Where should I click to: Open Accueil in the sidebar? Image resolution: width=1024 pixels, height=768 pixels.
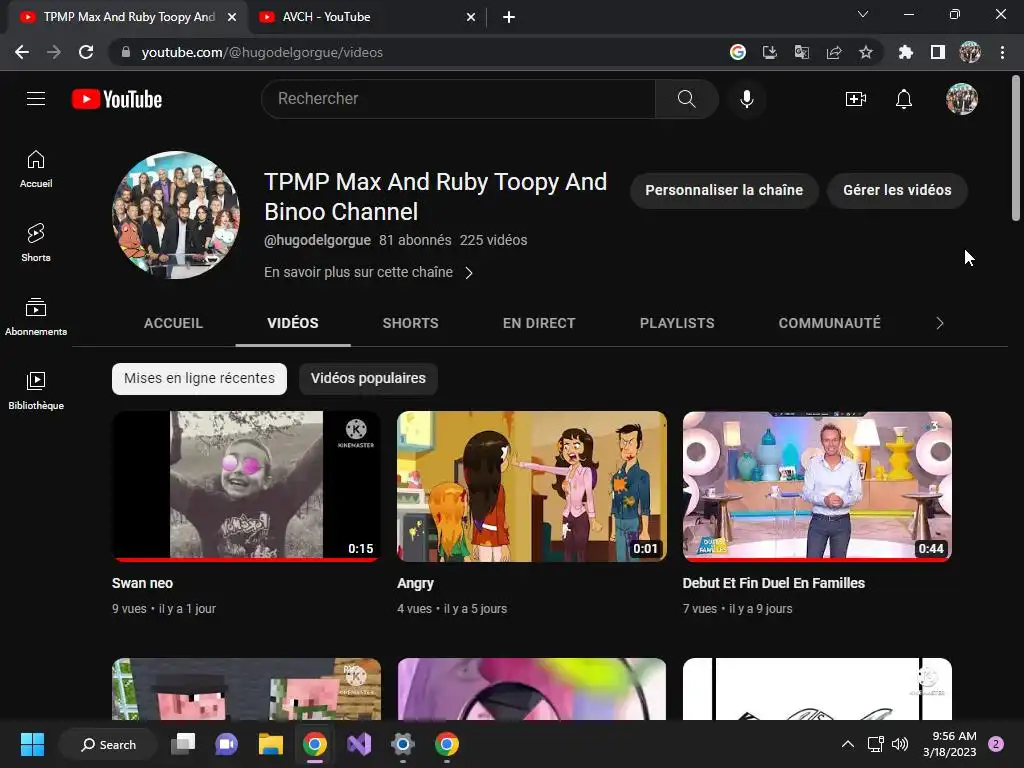[x=36, y=169]
